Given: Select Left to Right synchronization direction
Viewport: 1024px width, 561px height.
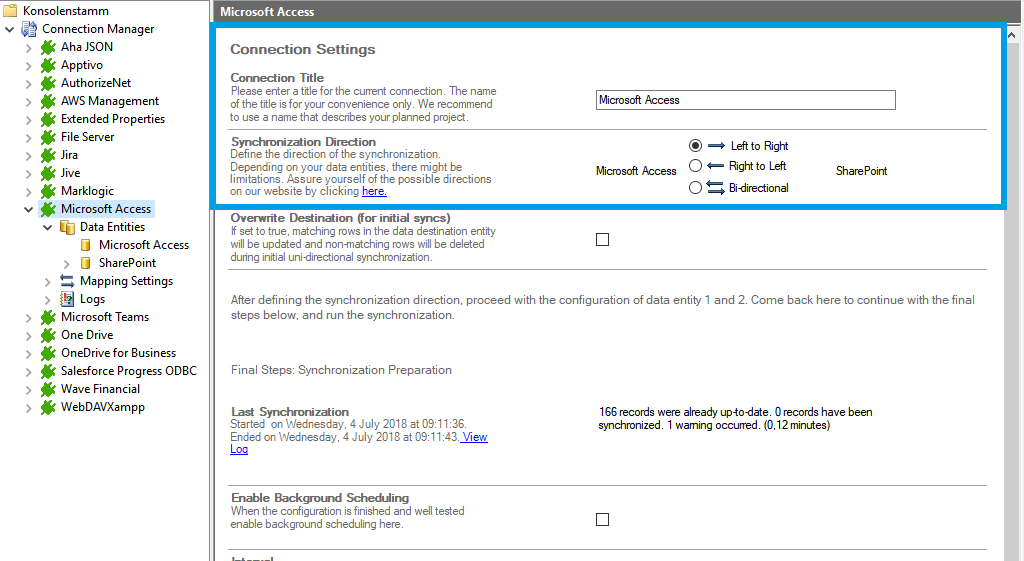Looking at the screenshot, I should click(696, 145).
